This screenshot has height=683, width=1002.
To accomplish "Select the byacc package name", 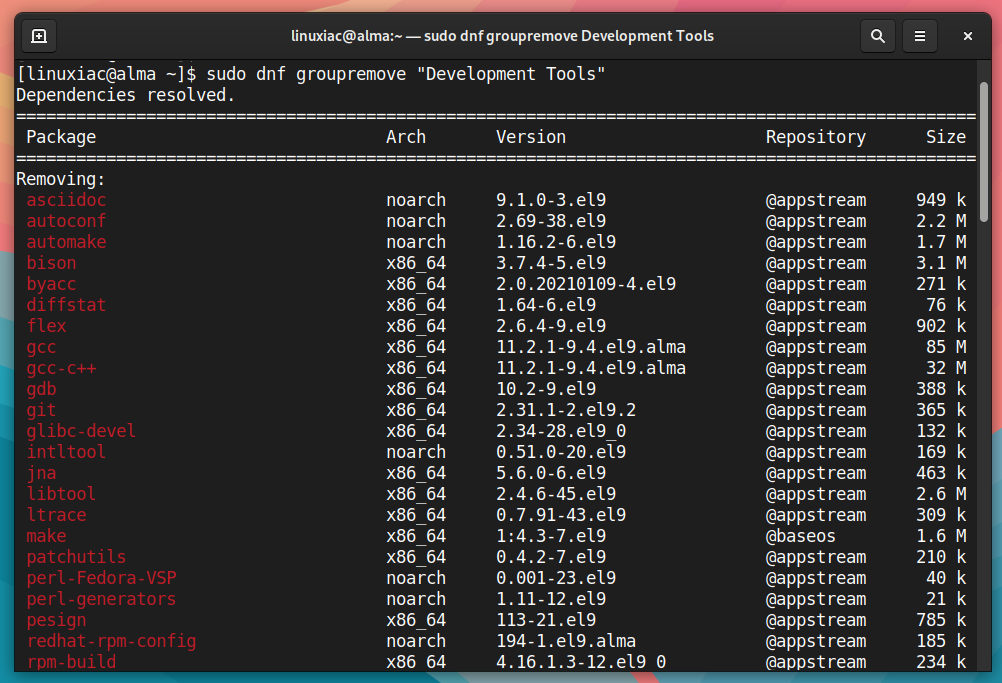I will tap(51, 284).
